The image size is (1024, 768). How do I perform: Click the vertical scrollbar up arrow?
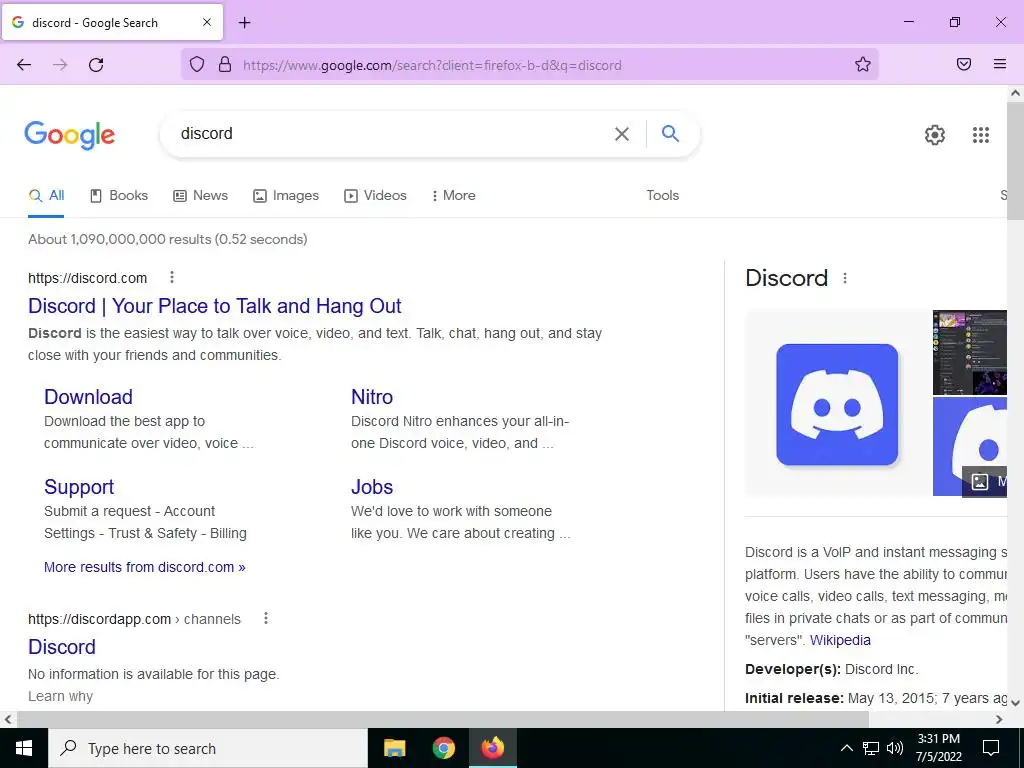(1016, 93)
